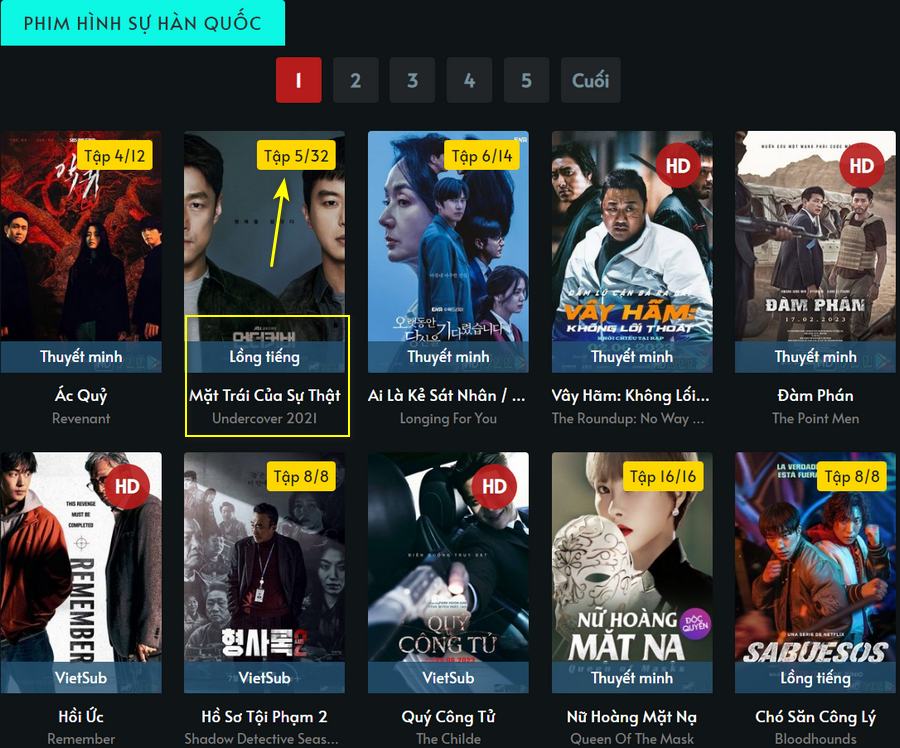
Task: Click the Tập 4/12 episode badge
Action: [x=115, y=156]
